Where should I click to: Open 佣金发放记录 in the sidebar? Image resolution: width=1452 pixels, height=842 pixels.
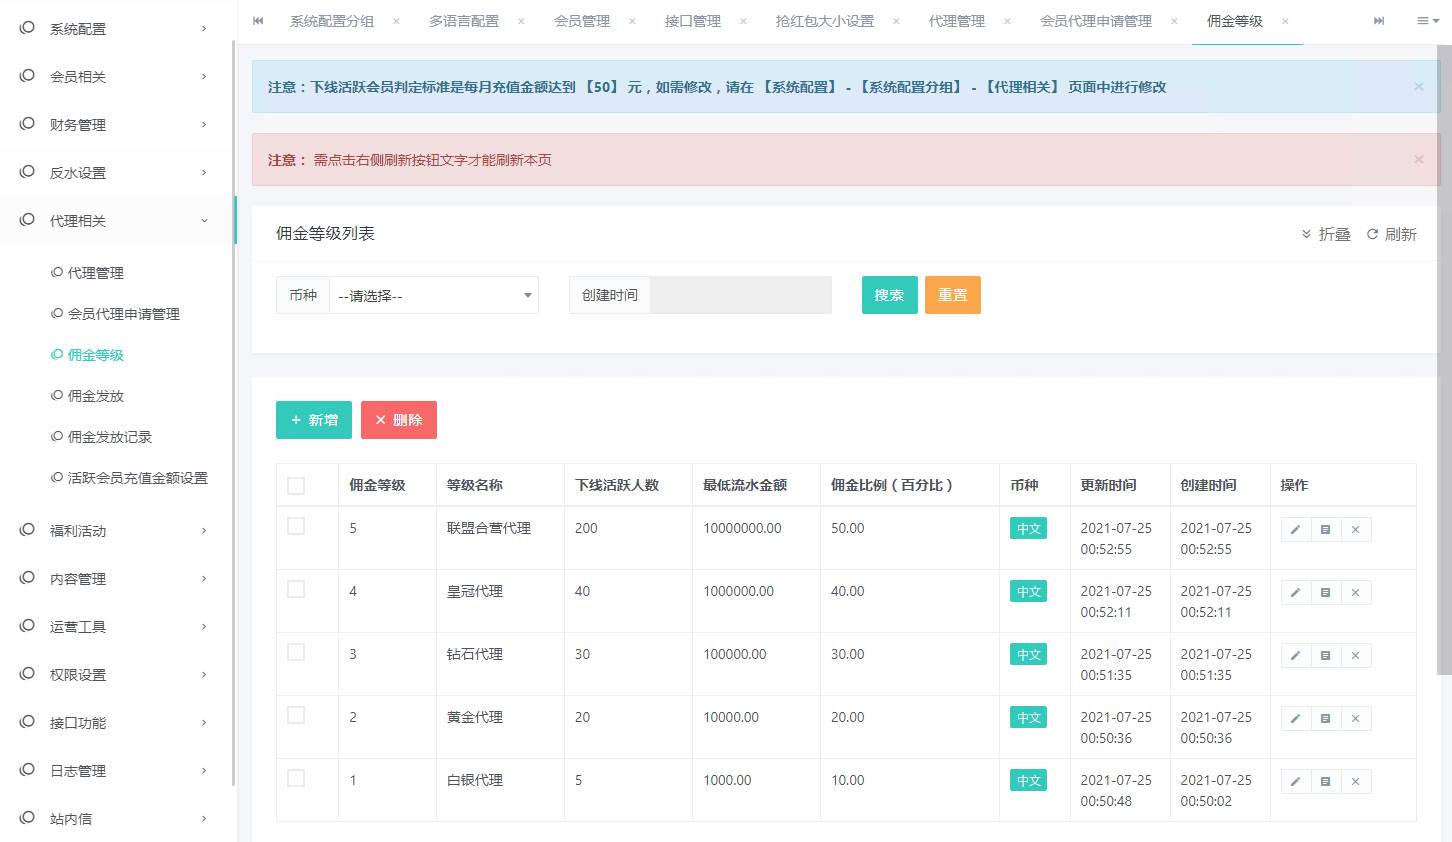click(x=110, y=437)
